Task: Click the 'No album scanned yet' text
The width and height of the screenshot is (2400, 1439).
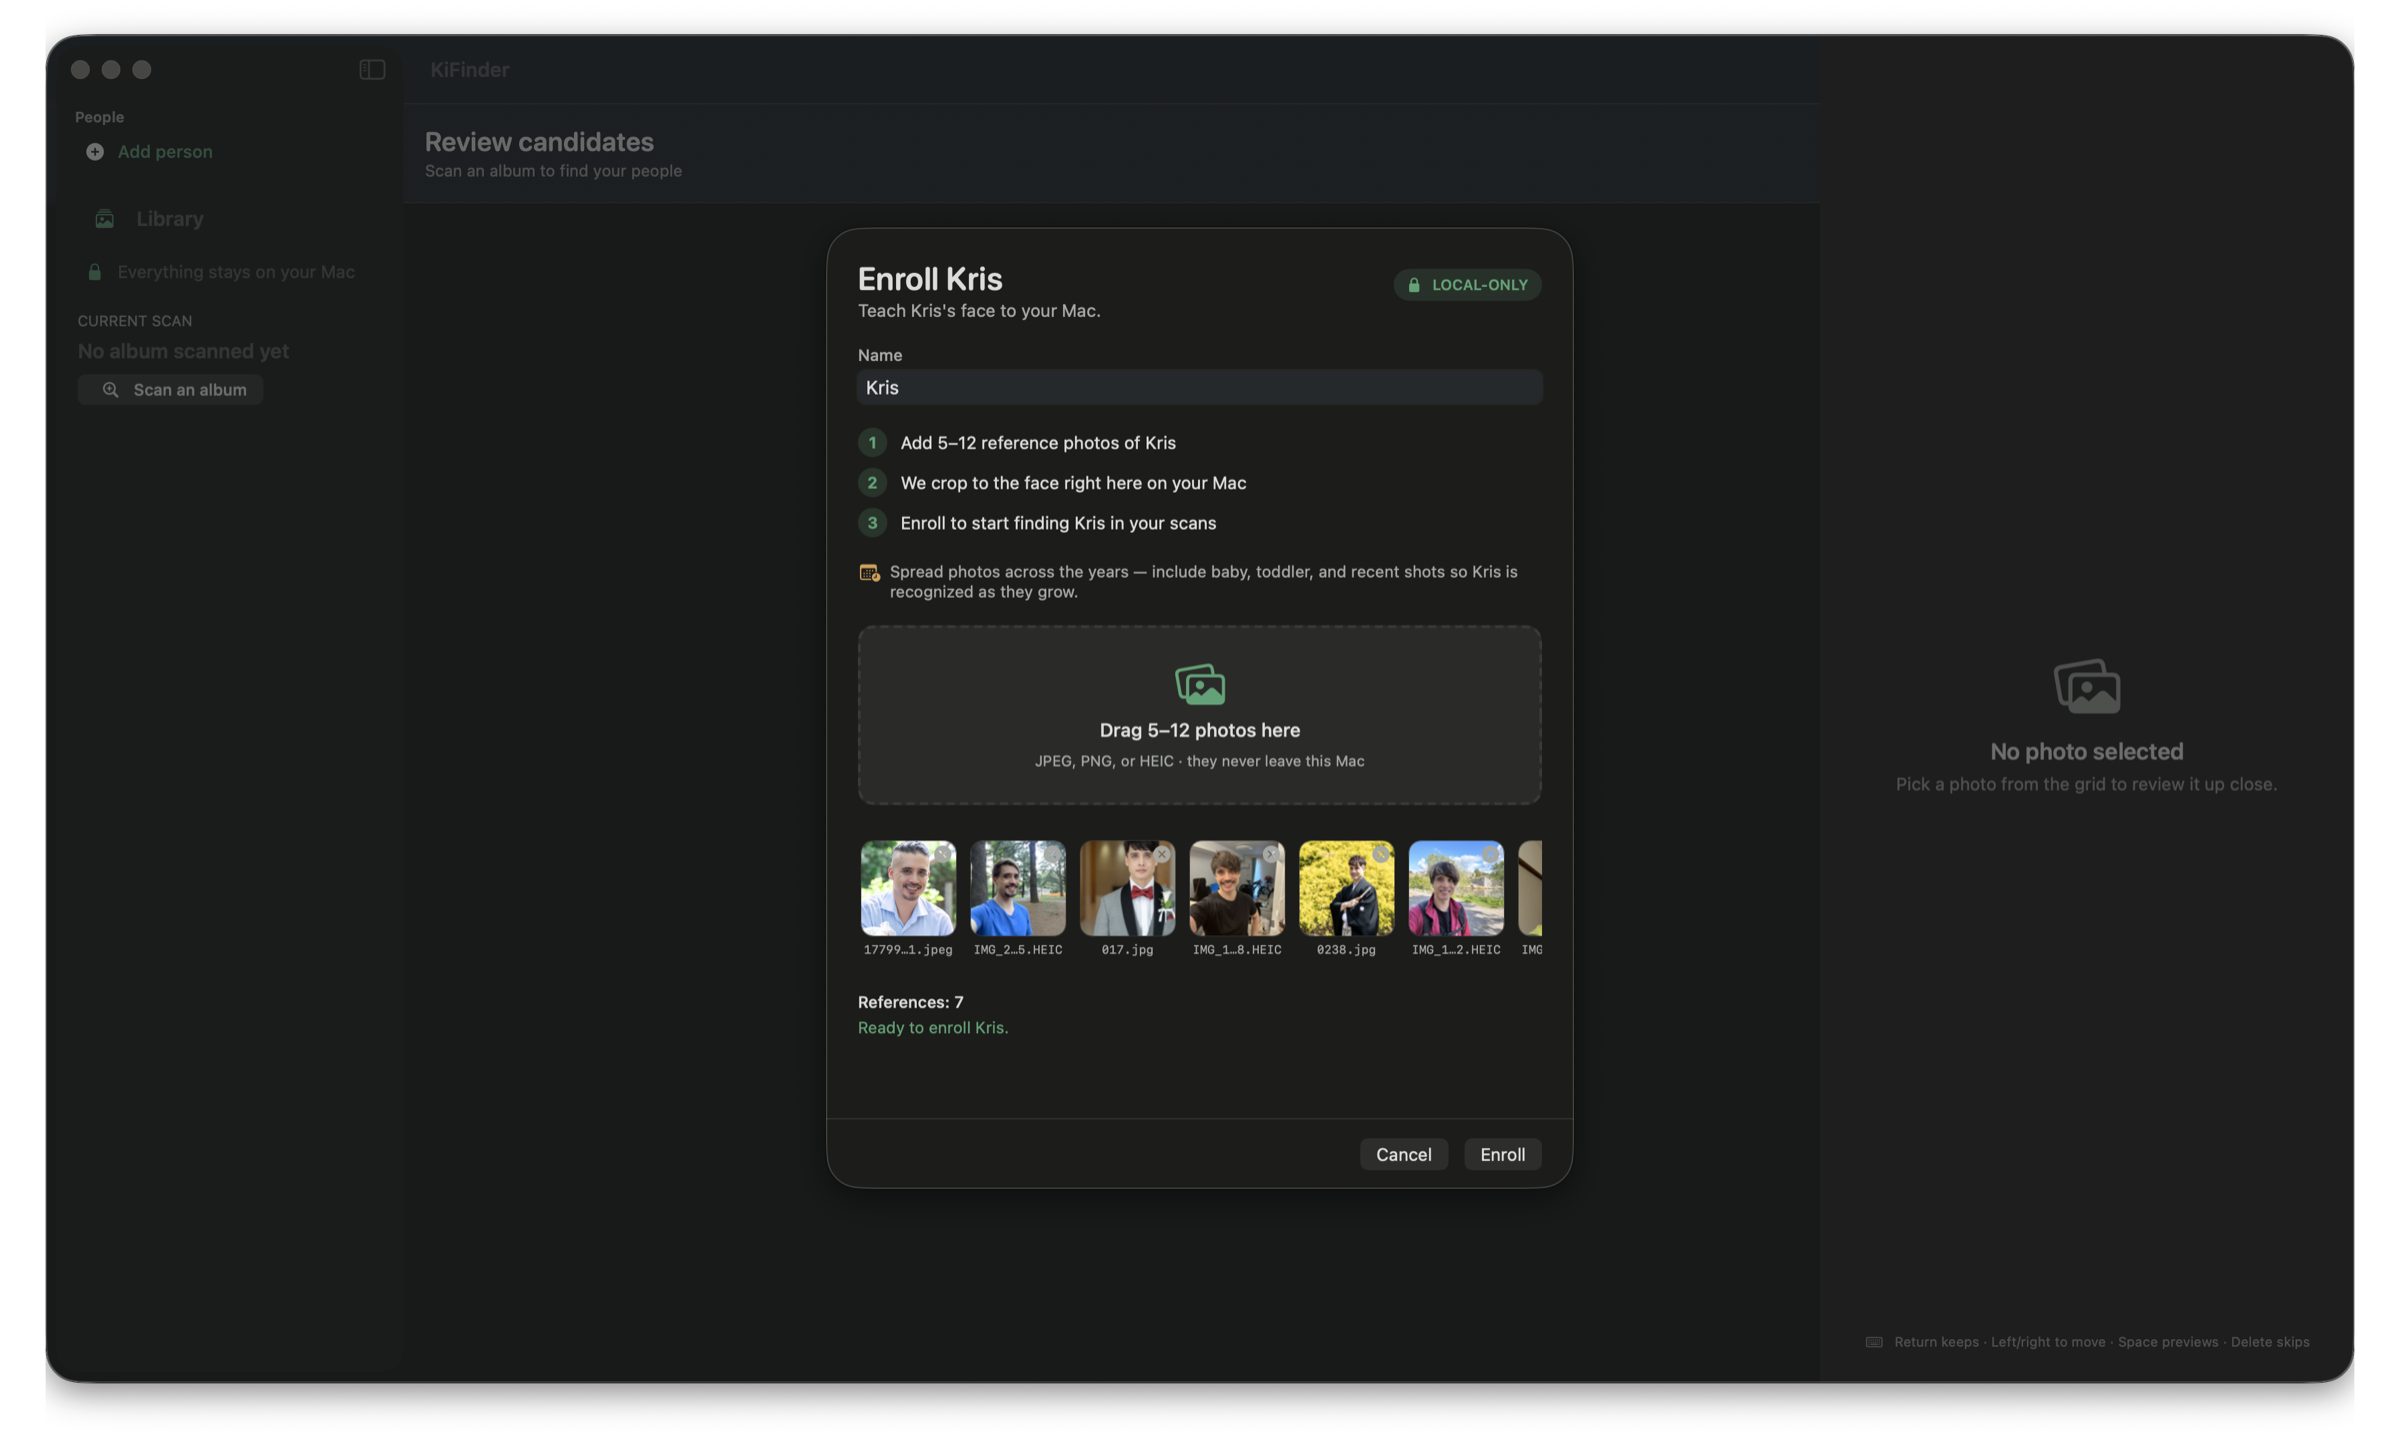Action: coord(183,352)
